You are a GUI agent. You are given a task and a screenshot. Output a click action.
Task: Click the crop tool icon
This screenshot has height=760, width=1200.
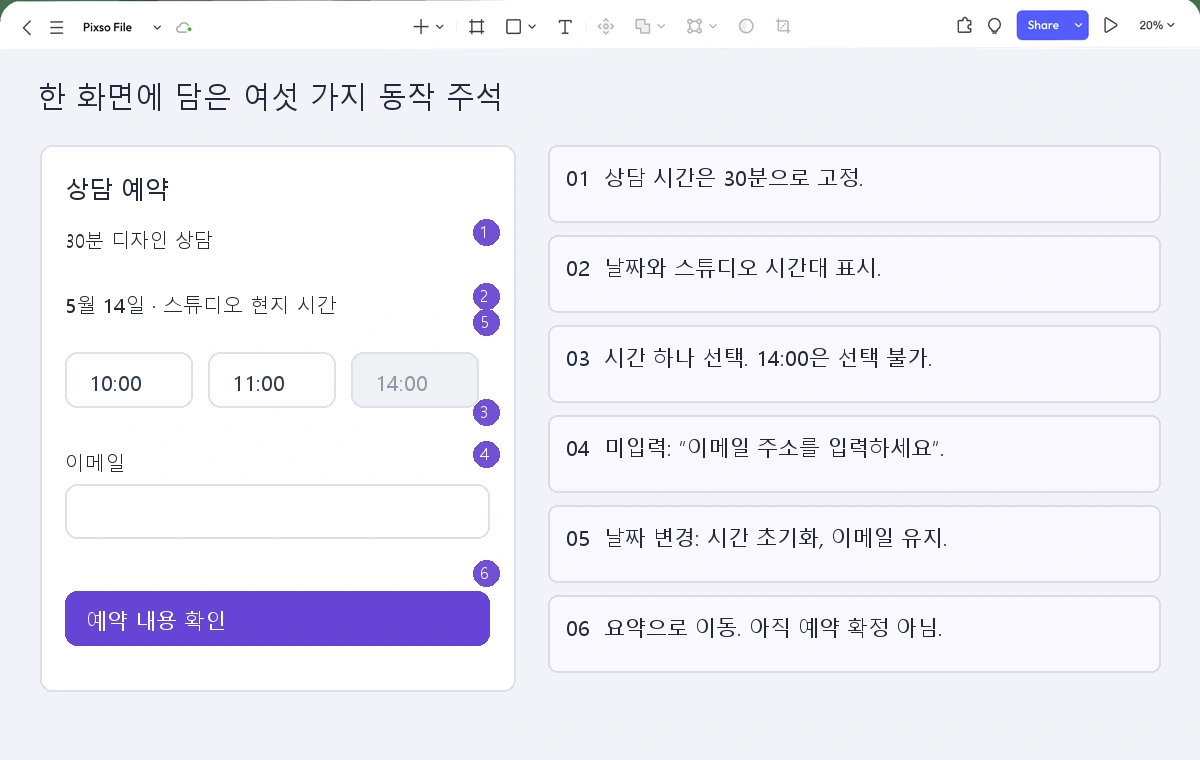click(783, 27)
